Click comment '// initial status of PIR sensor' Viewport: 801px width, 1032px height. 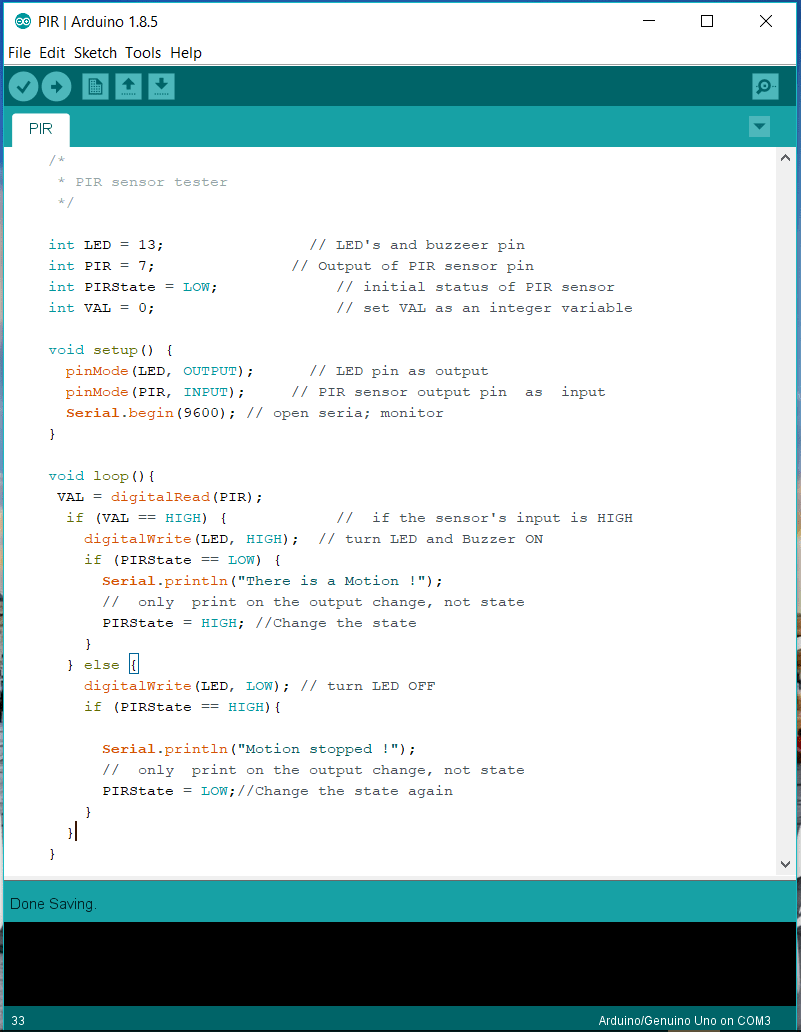coord(475,287)
